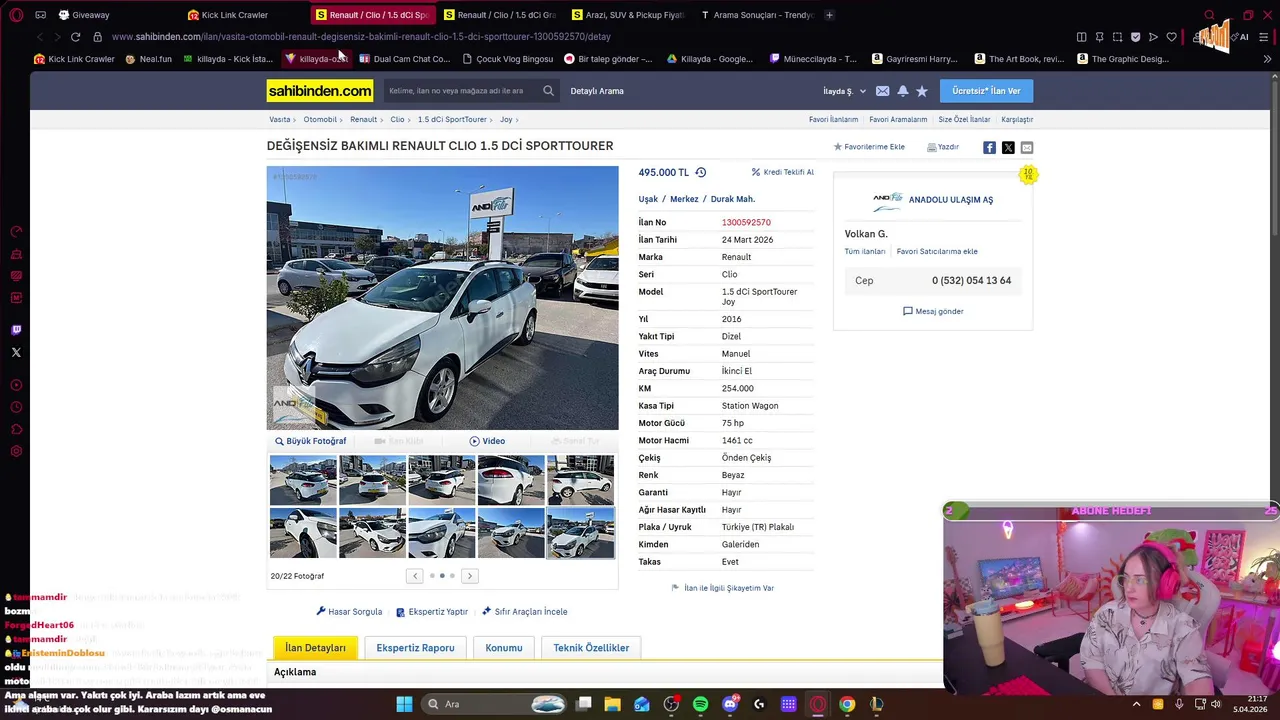Show hidden bookmarks with double chevron
The height and width of the screenshot is (720, 1280).
[1267, 59]
